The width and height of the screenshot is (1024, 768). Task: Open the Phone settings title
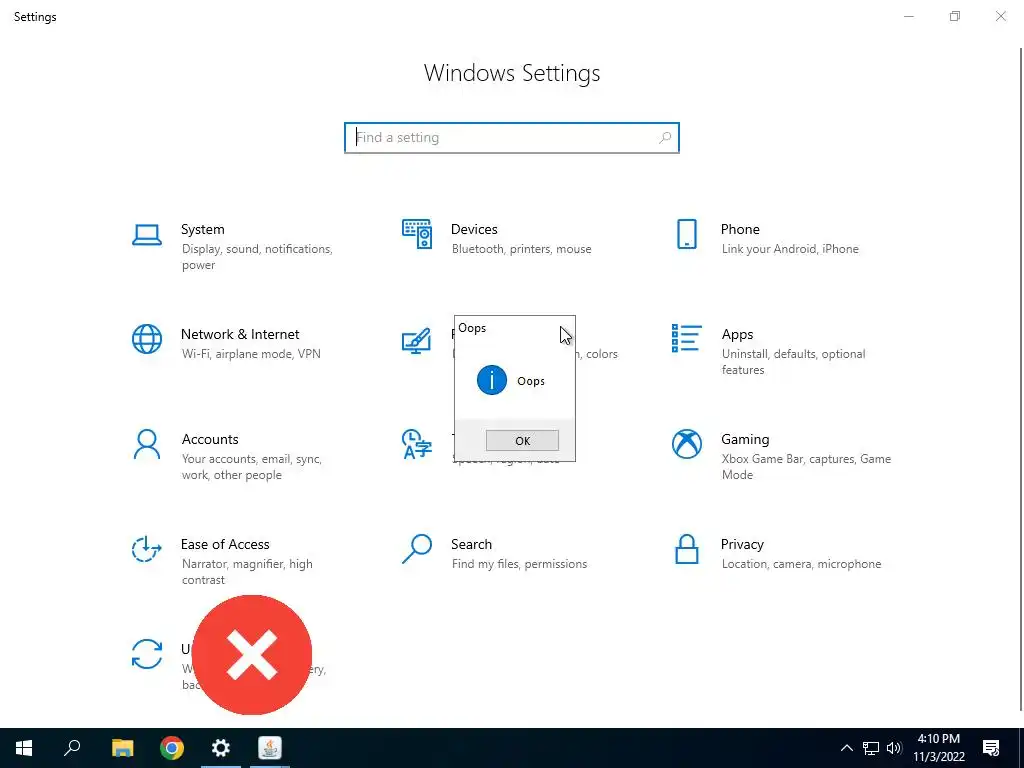(740, 229)
